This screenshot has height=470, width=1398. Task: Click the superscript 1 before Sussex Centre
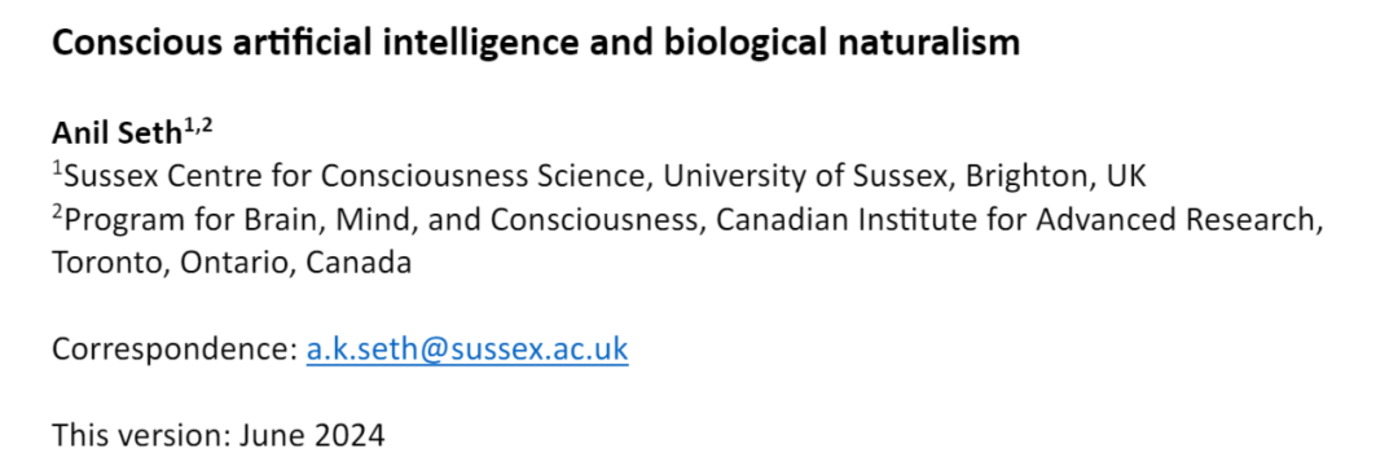point(57,169)
